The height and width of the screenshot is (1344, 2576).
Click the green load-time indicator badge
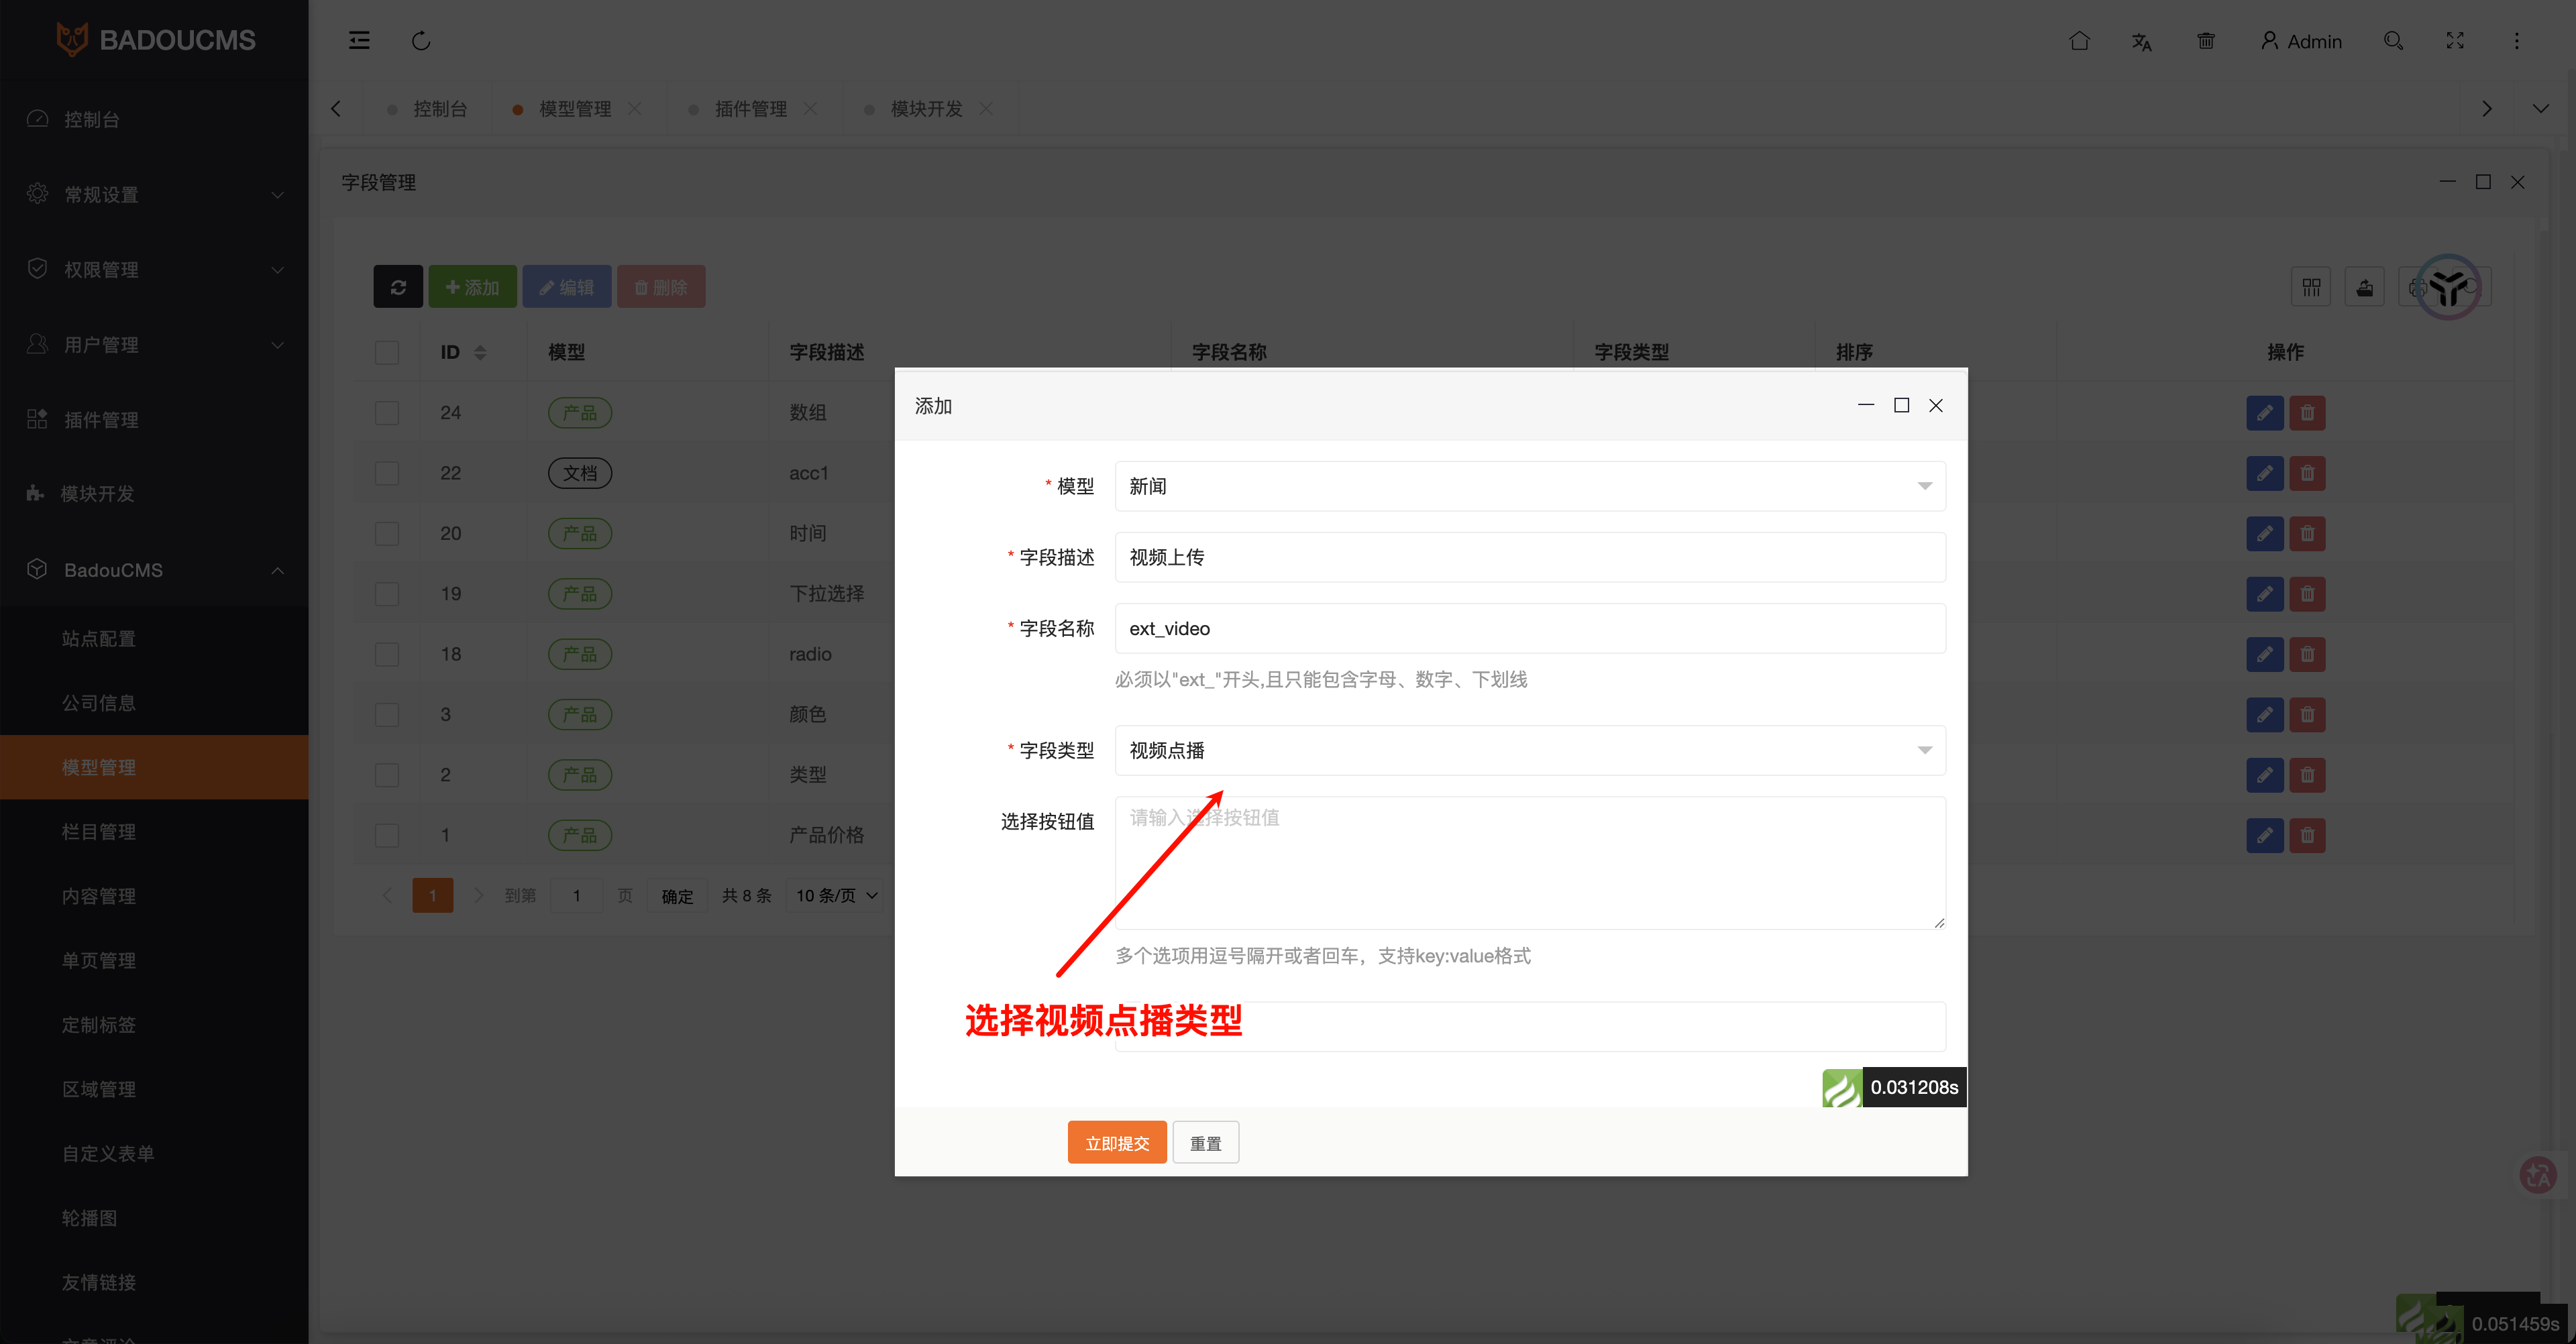pyautogui.click(x=1843, y=1087)
